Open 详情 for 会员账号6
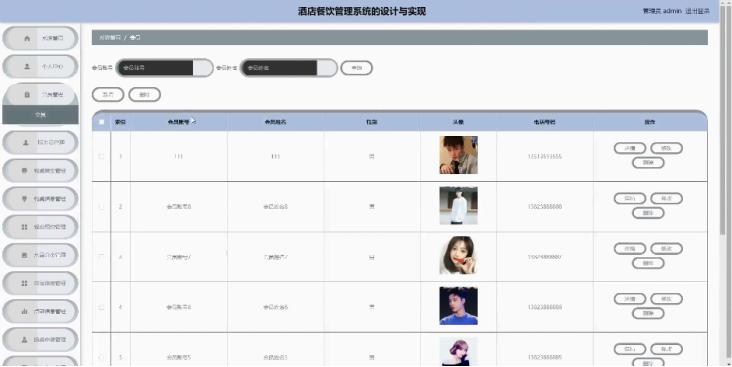 coord(630,299)
